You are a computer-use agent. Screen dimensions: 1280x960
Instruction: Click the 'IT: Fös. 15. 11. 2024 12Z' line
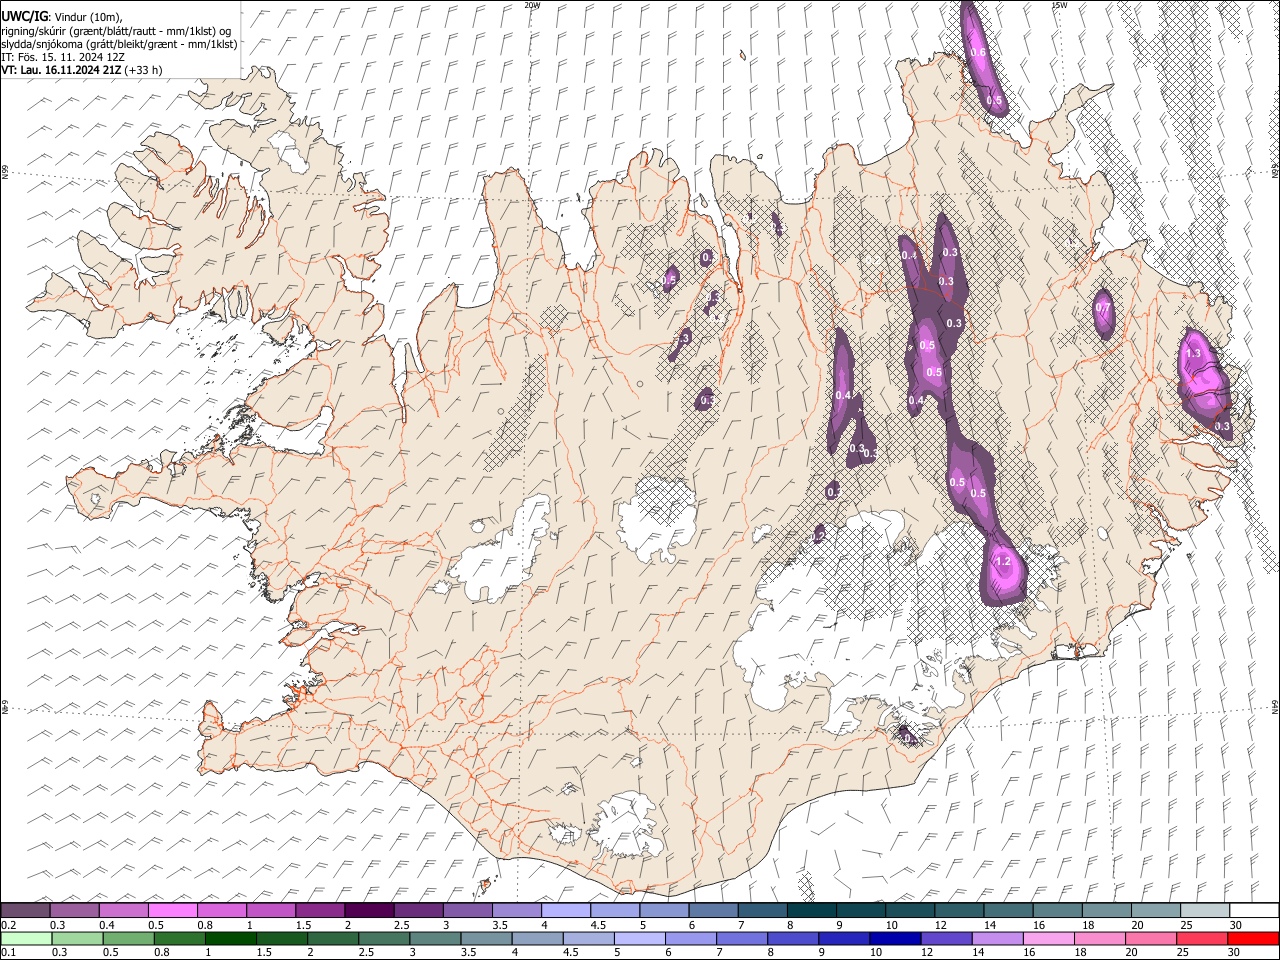63,57
